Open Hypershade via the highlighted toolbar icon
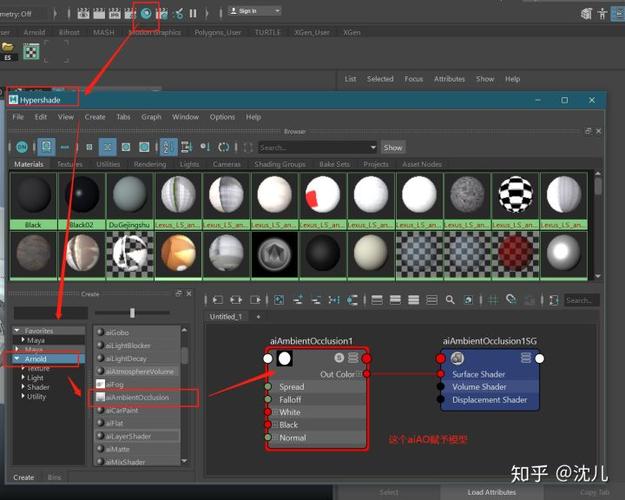Image resolution: width=625 pixels, height=500 pixels. 147,13
